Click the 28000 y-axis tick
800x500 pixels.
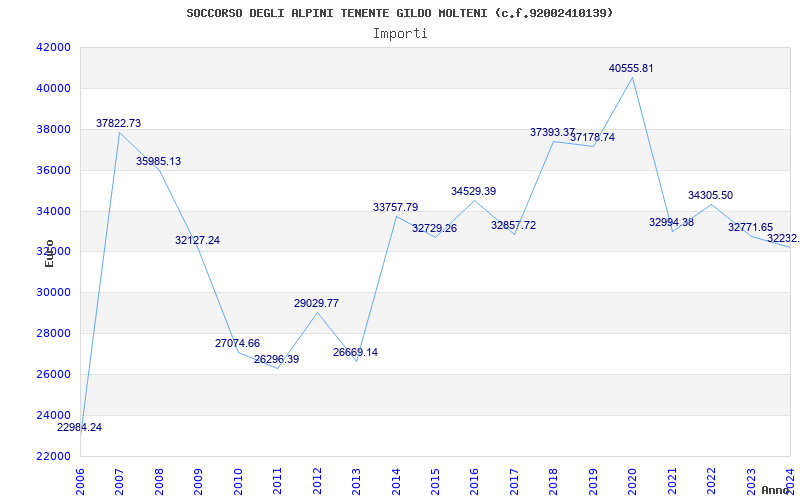[x=53, y=333]
